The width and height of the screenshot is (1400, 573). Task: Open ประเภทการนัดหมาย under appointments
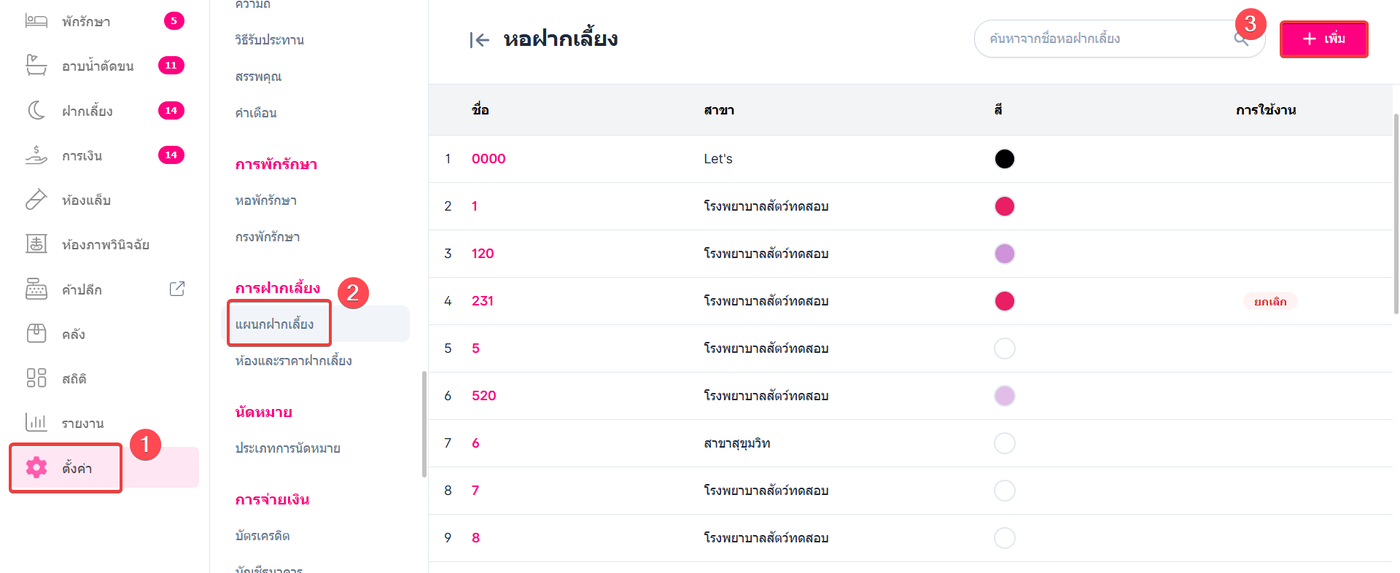coord(288,448)
